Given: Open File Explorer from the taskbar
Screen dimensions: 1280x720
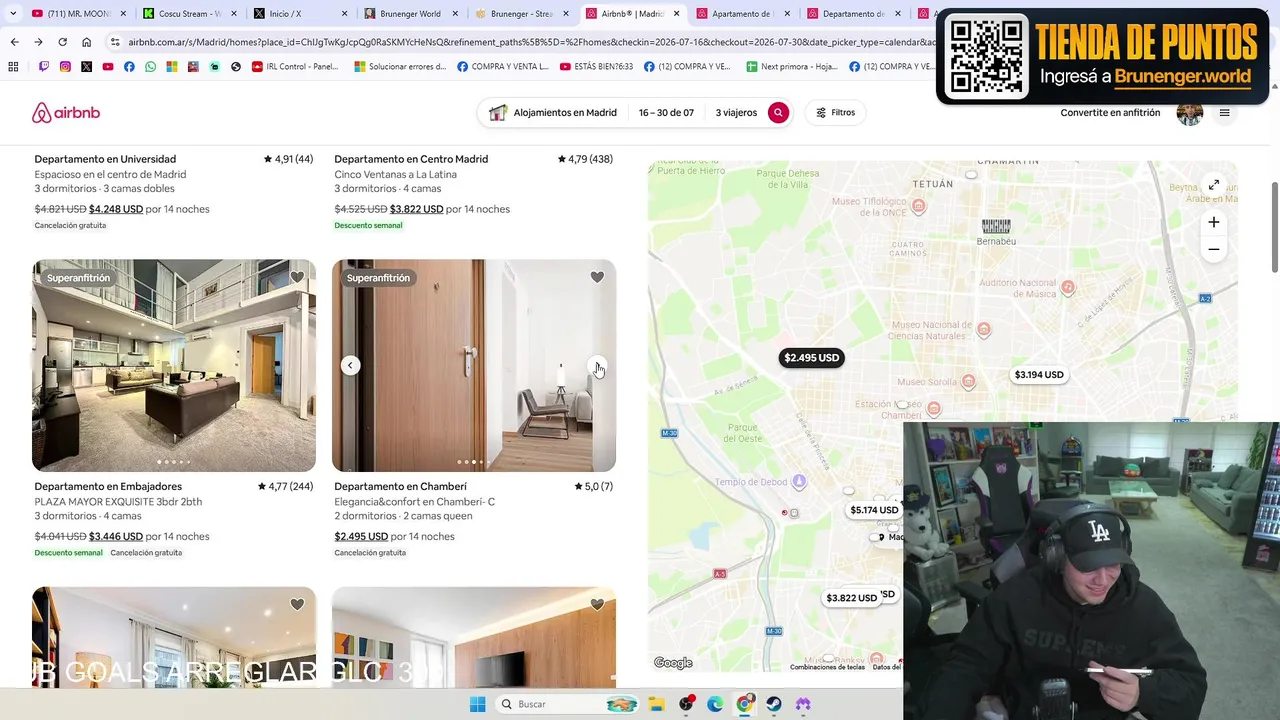Looking at the screenshot, I should 656,704.
